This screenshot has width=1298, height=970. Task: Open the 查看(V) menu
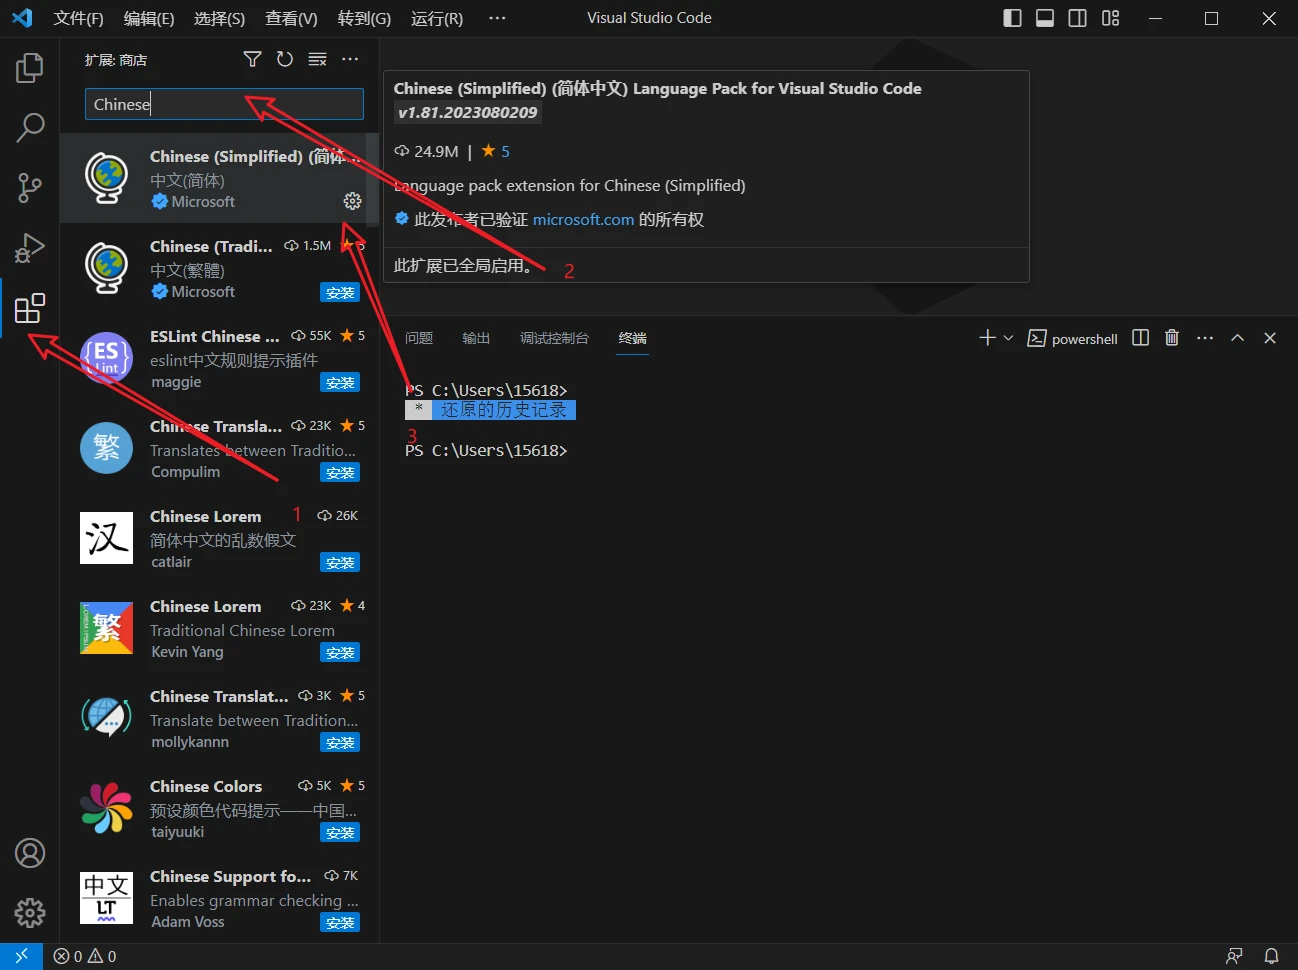(x=292, y=18)
